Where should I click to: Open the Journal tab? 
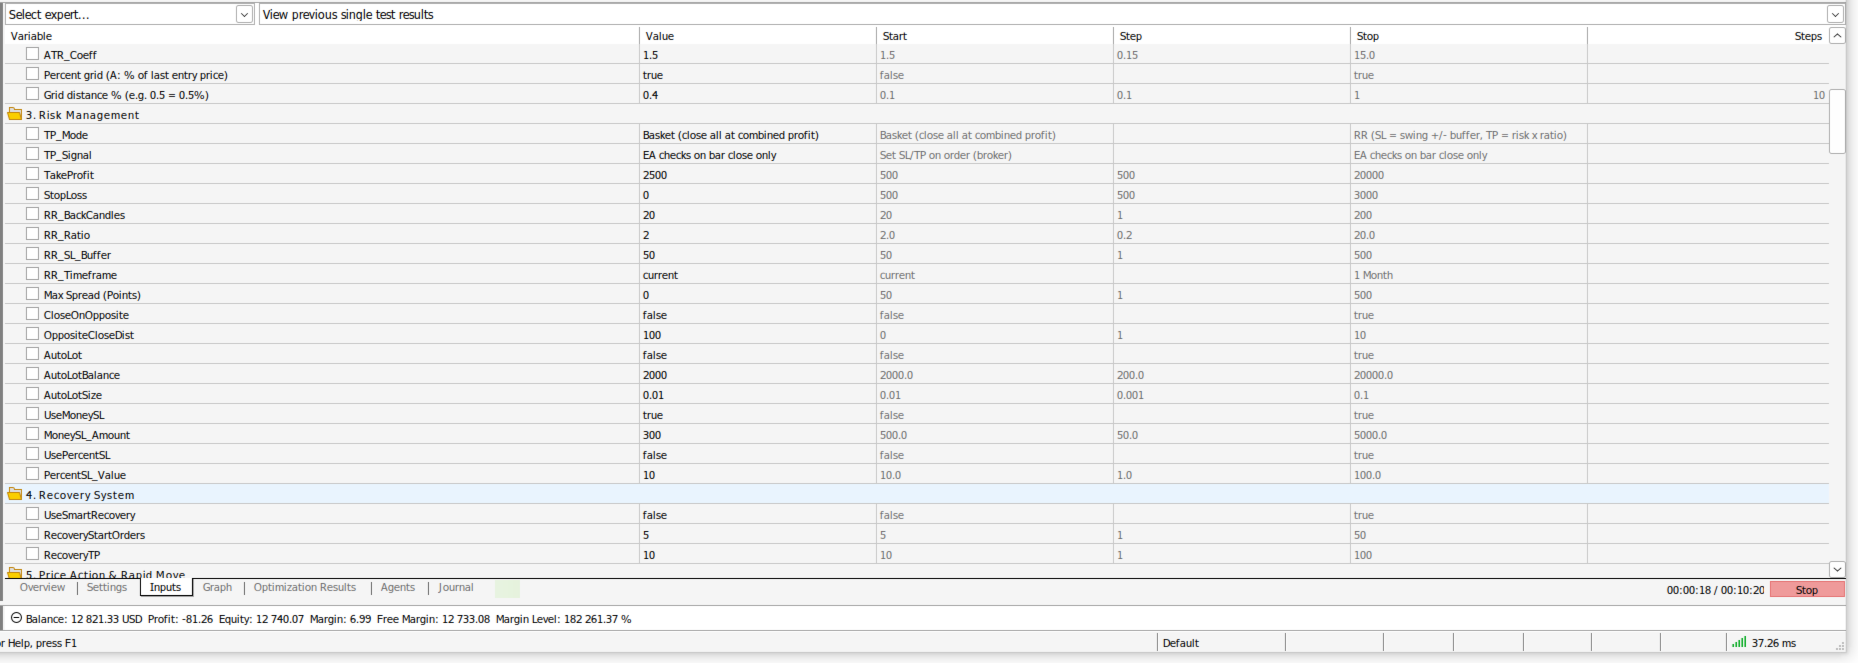[455, 588]
